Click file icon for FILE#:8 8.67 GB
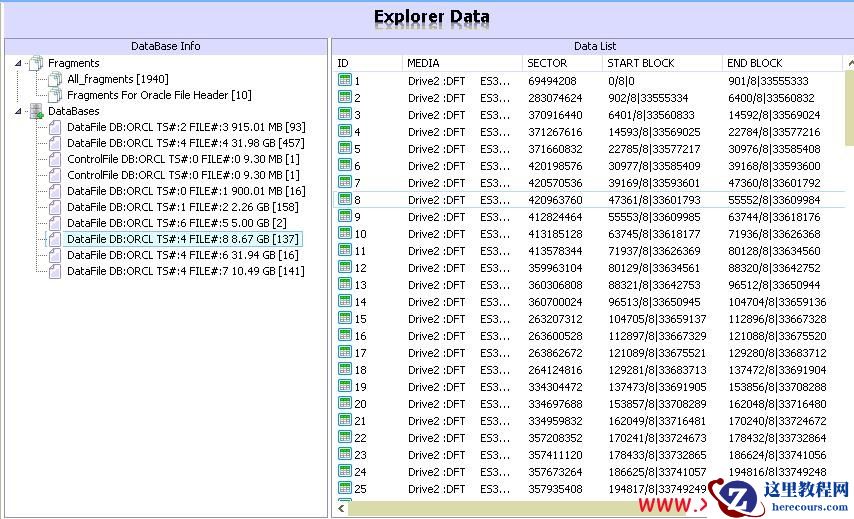The width and height of the screenshot is (854, 519). pyautogui.click(x=54, y=239)
